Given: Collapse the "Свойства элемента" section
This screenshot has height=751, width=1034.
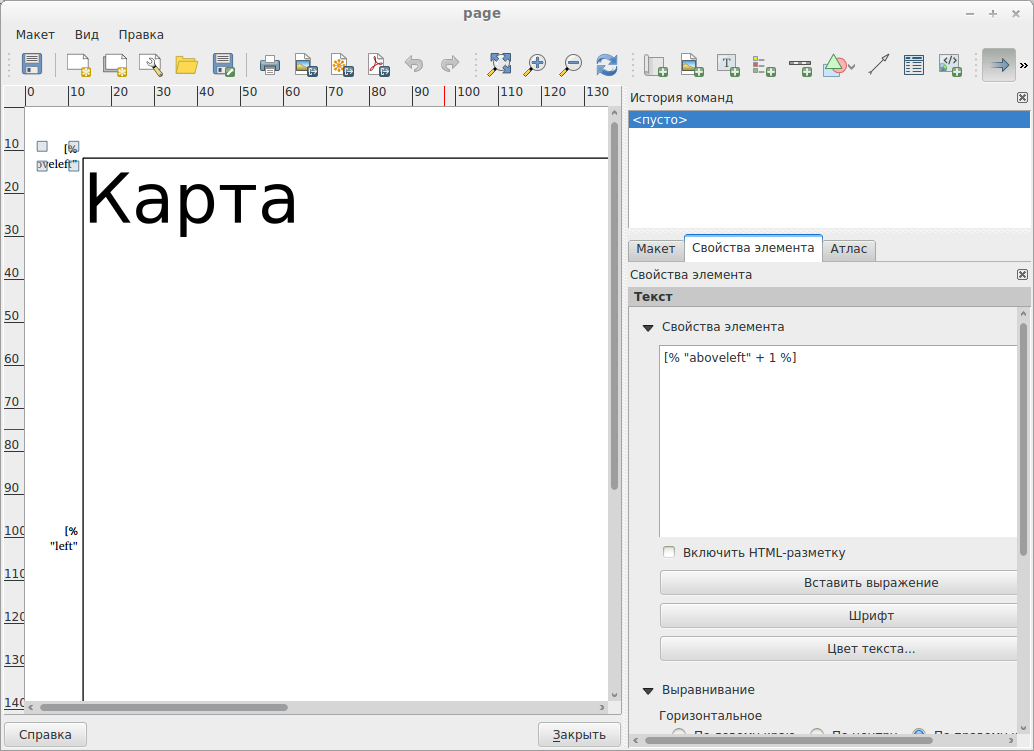Looking at the screenshot, I should (647, 327).
